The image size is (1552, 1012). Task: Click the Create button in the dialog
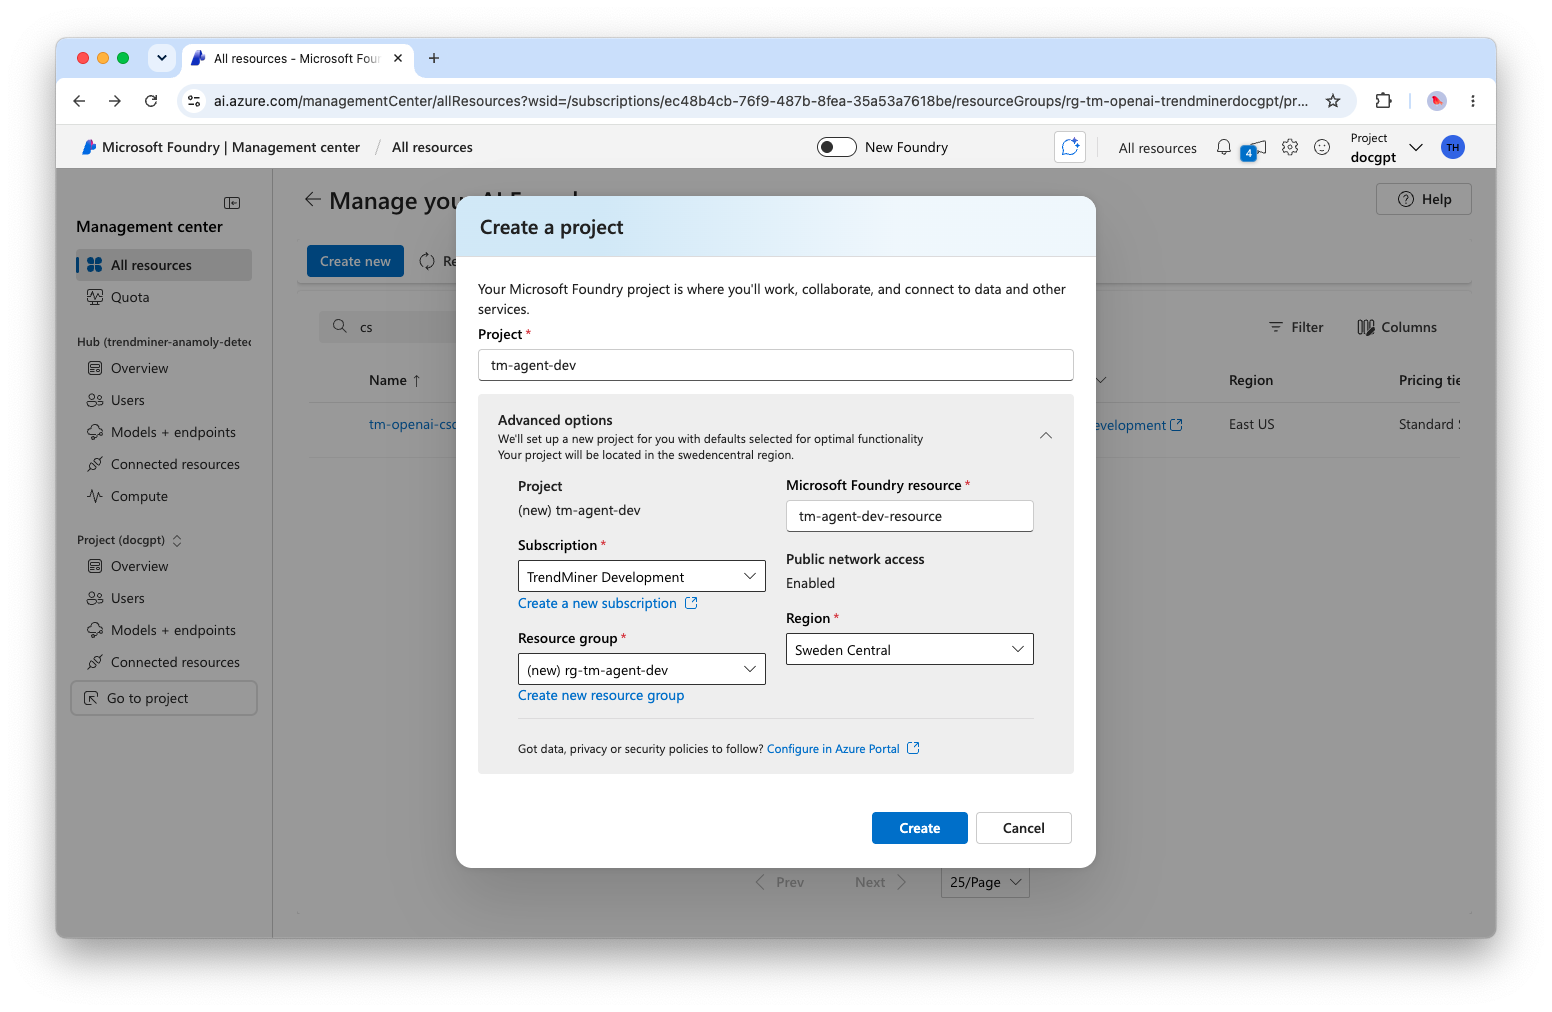pyautogui.click(x=920, y=828)
